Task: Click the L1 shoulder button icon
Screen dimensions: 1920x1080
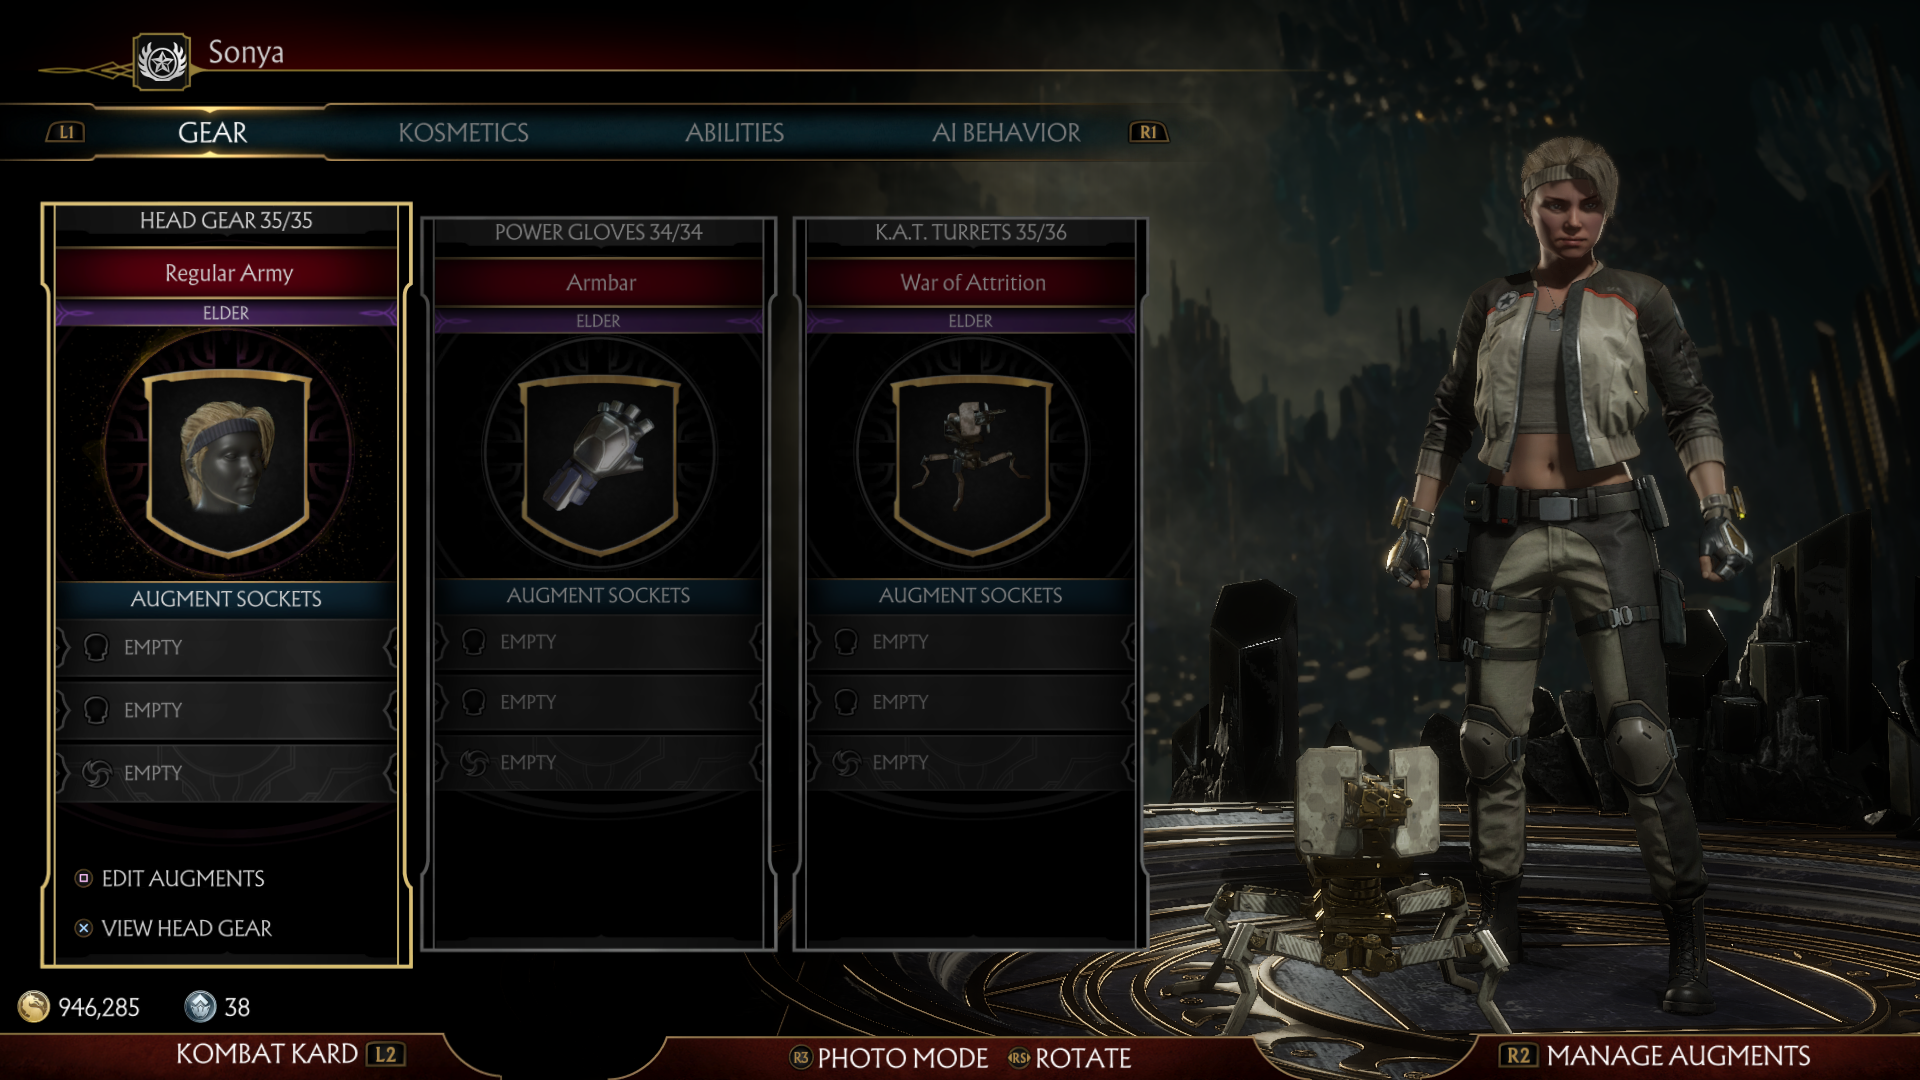Action: (66, 132)
